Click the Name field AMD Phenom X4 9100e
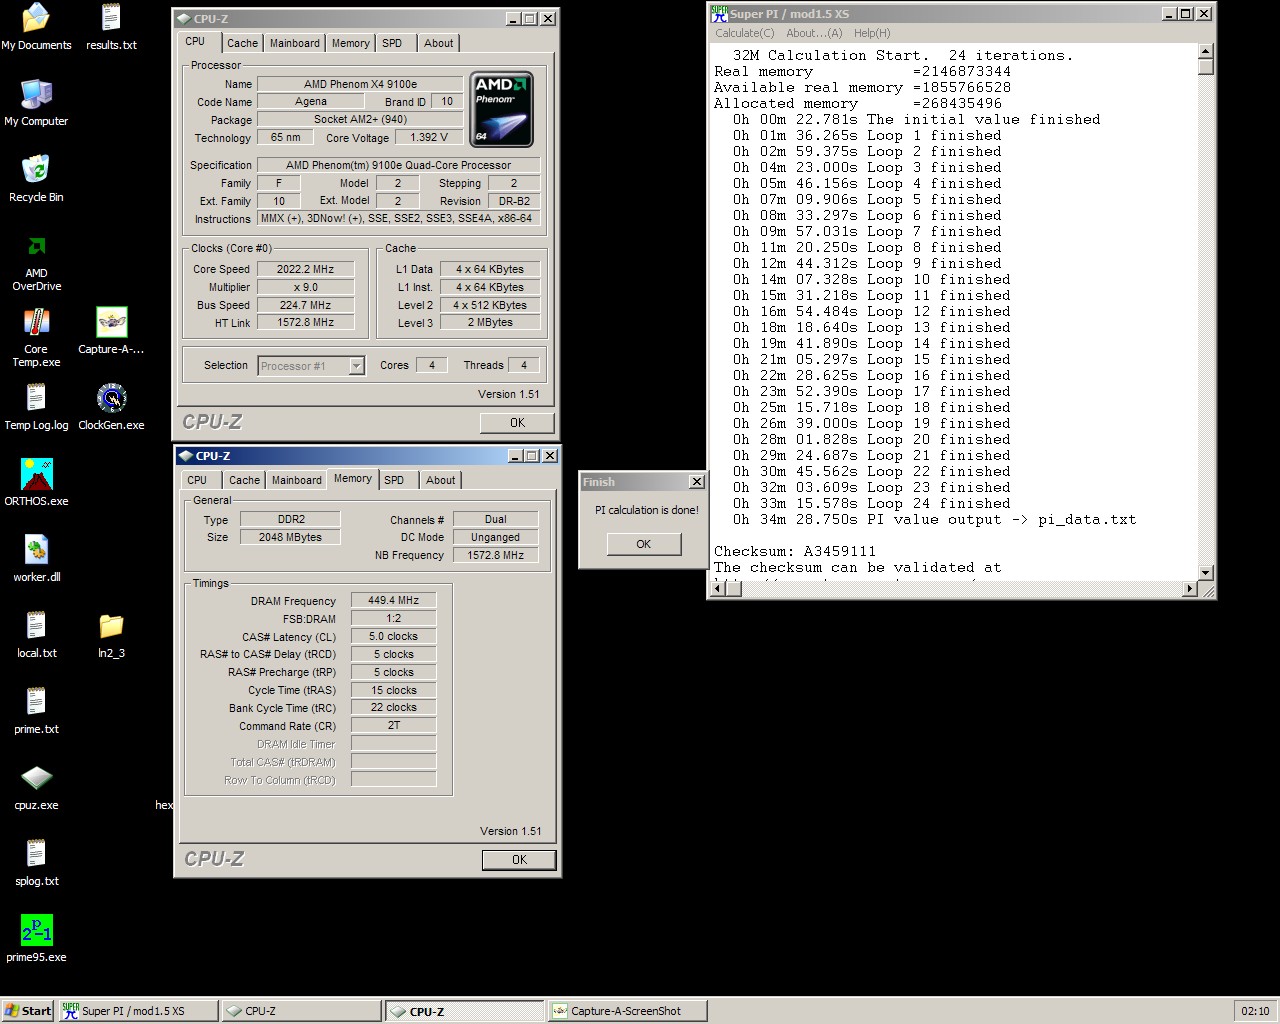This screenshot has width=1280, height=1024. [x=360, y=84]
